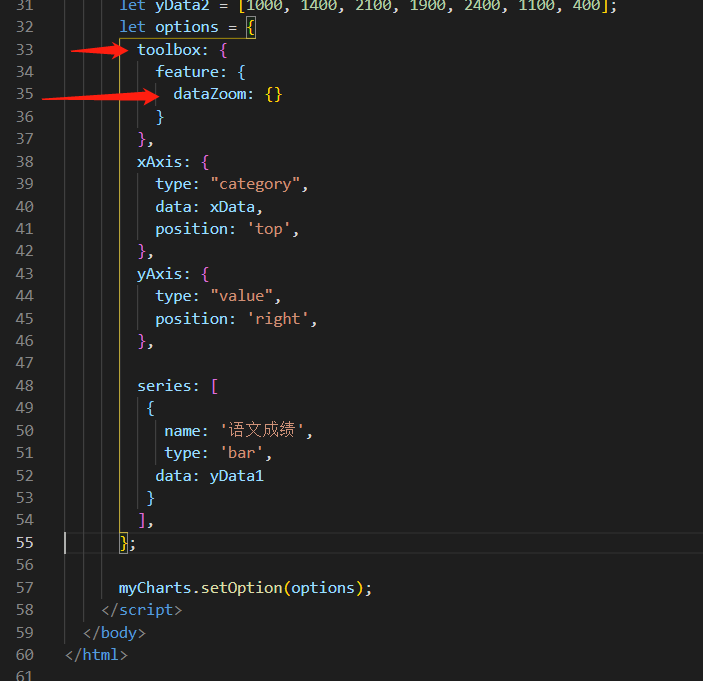Image resolution: width=703 pixels, height=681 pixels.
Task: Click the '语文成绩' name string
Action: coord(262,430)
